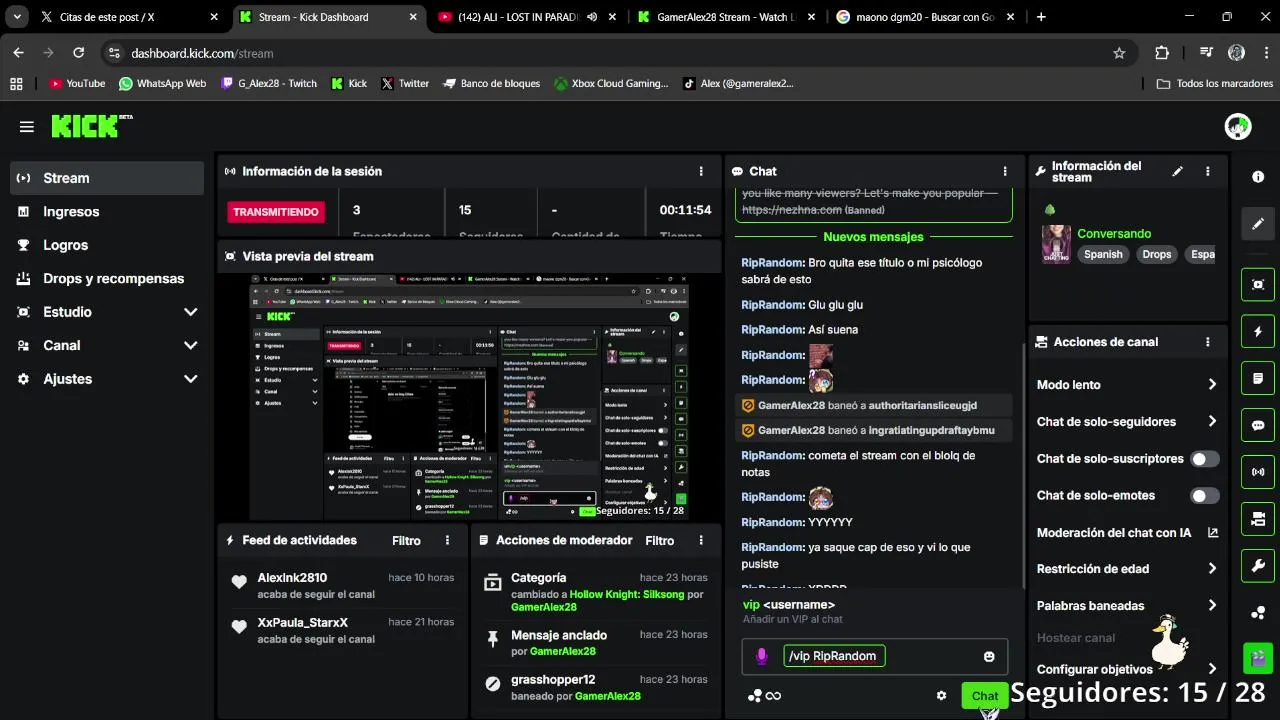The height and width of the screenshot is (720, 1280).
Task: Reload the page with browser refresh icon
Action: coord(79,53)
